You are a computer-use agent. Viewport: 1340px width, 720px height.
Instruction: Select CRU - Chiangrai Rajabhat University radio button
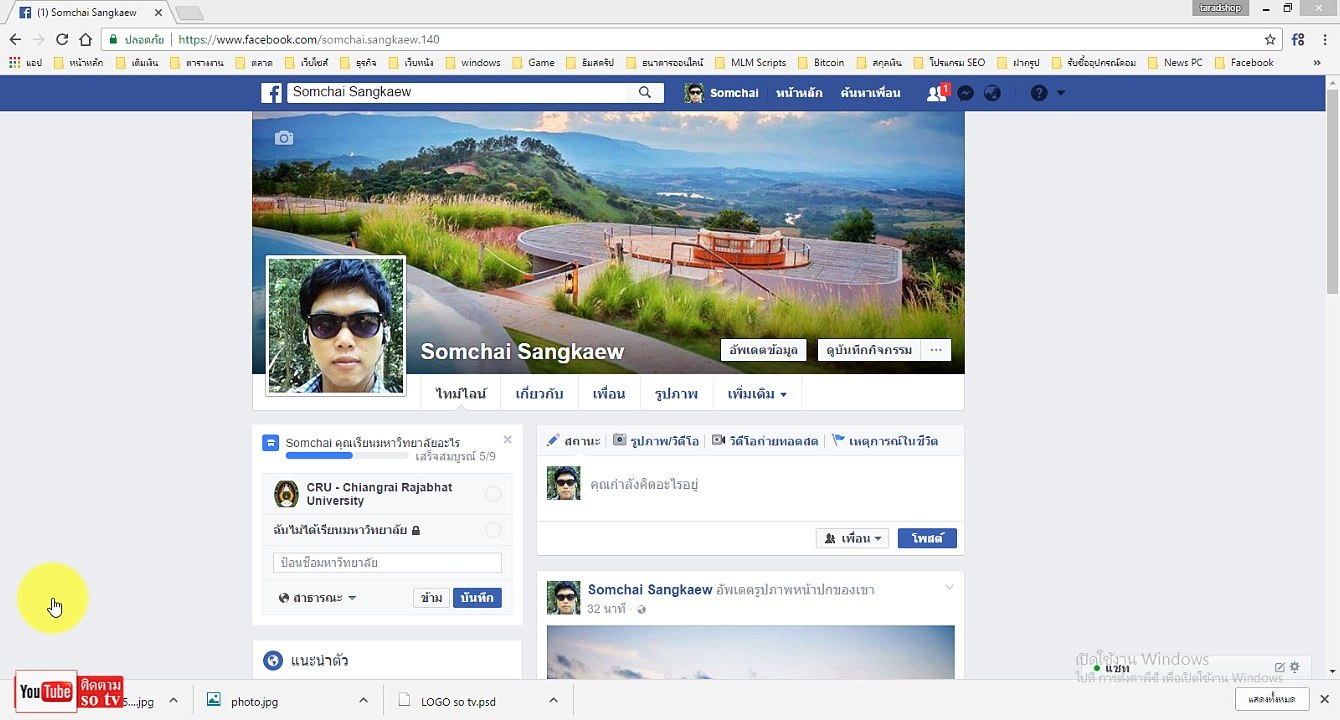pos(493,494)
